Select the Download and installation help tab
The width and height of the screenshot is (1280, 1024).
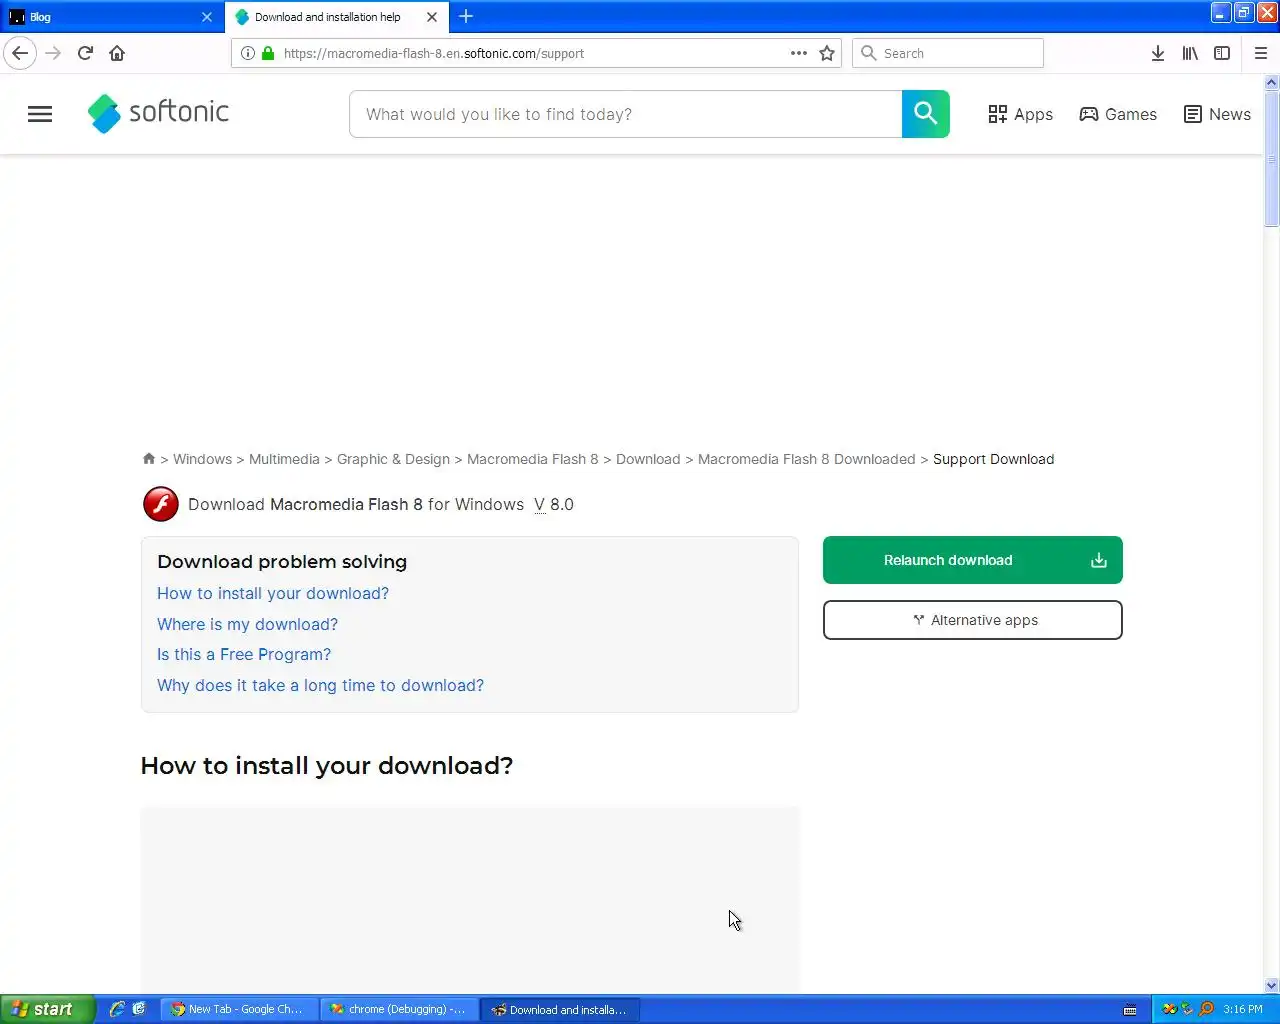point(328,17)
